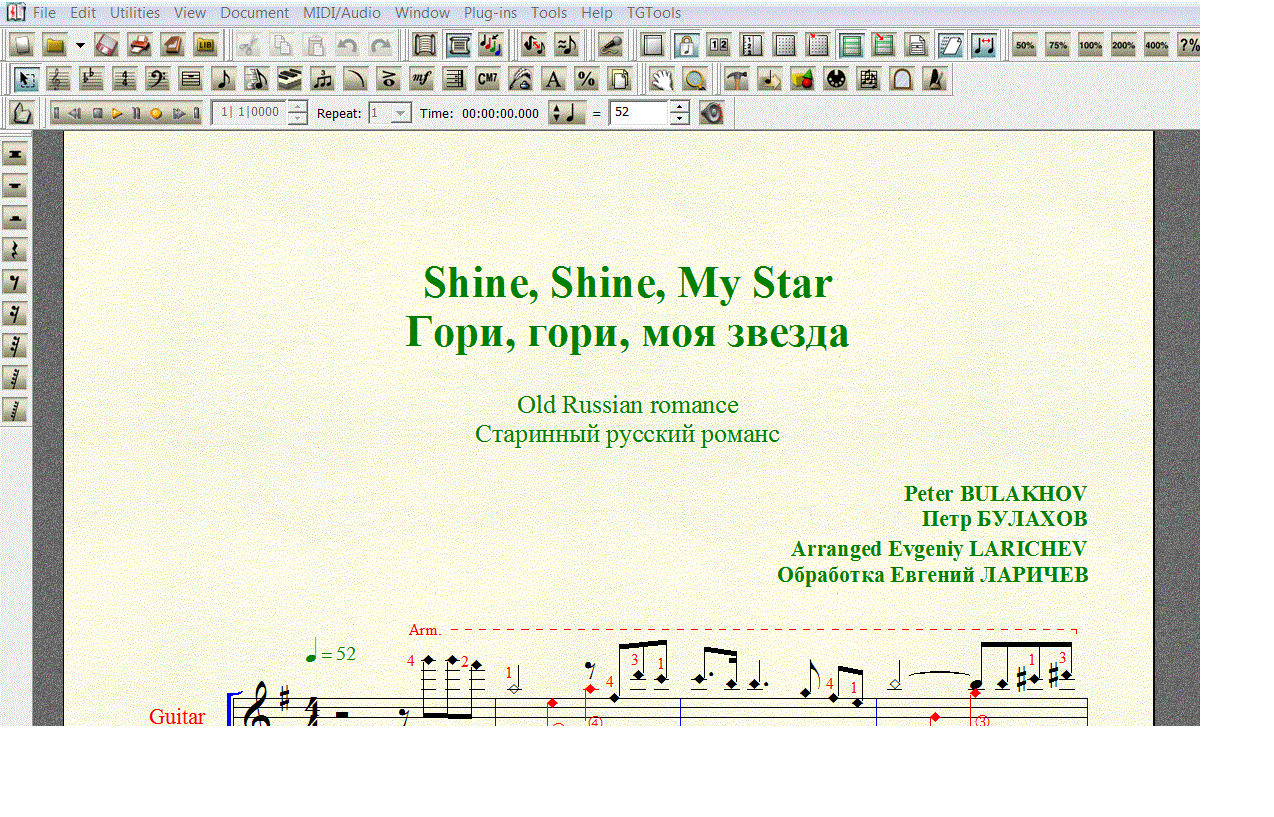Viewport: 1274px width, 817px height.
Task: Open the tempo note duration selector
Action: pyautogui.click(x=567, y=113)
